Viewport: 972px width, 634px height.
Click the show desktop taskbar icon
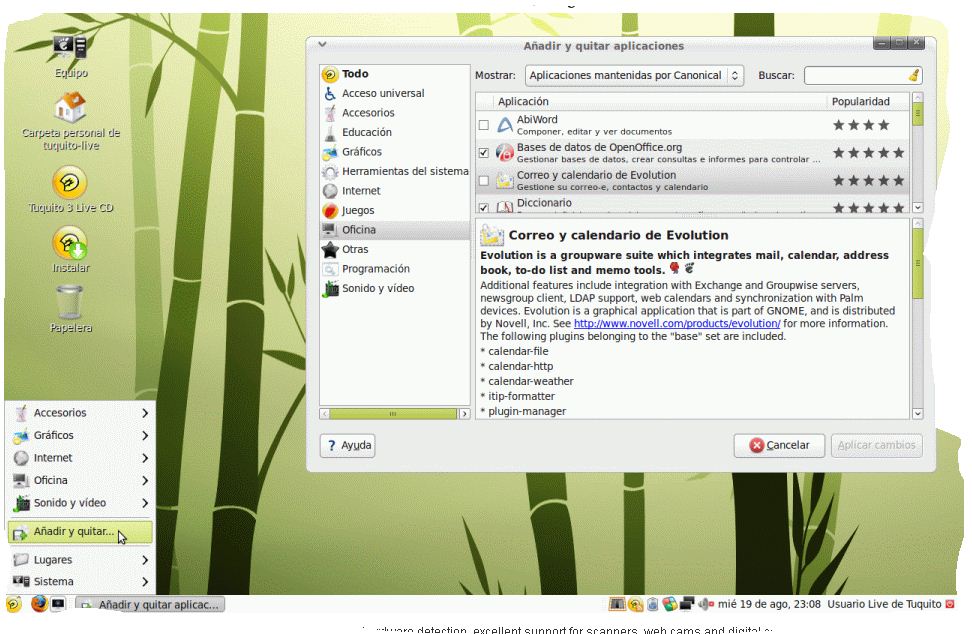[x=58, y=604]
